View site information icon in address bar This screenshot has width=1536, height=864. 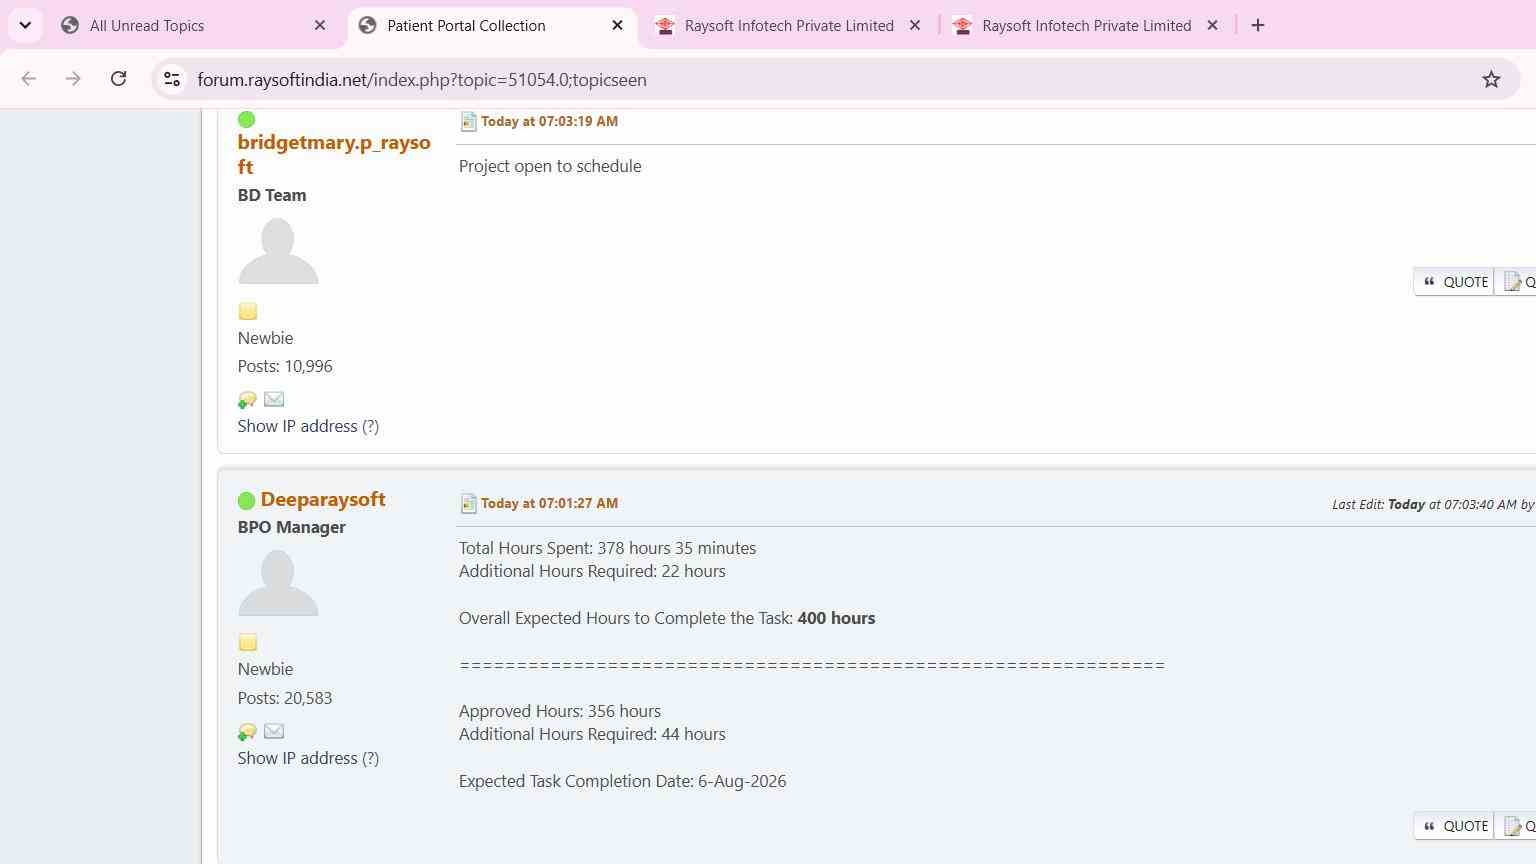[172, 79]
